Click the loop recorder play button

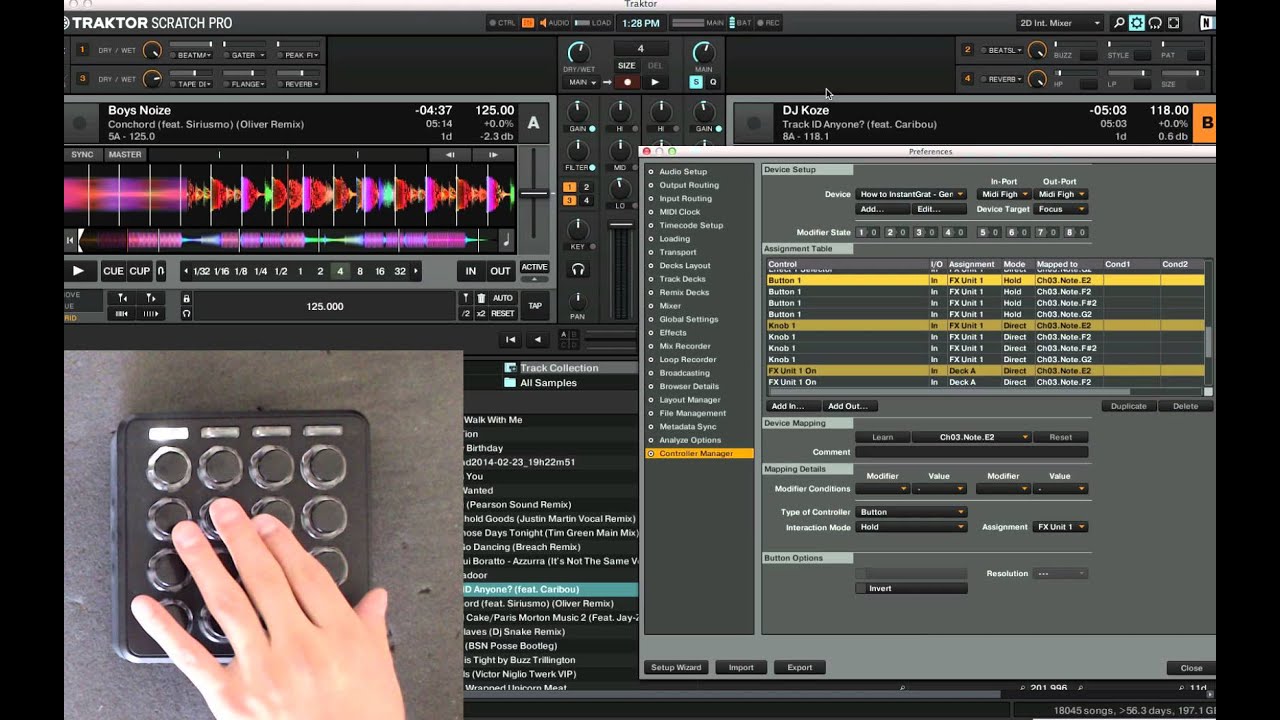coord(655,82)
